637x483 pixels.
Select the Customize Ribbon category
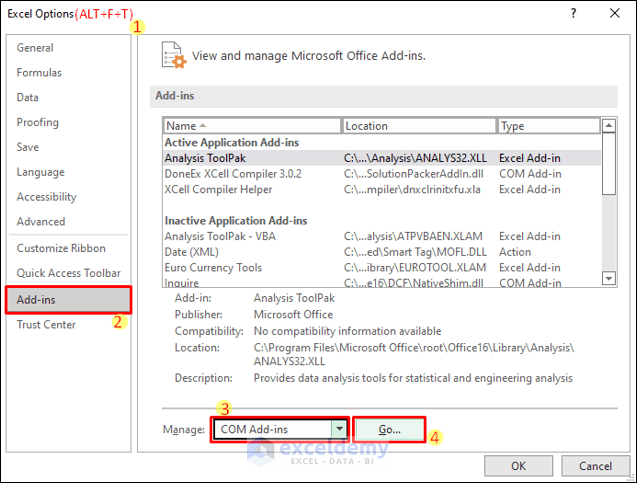pos(61,248)
